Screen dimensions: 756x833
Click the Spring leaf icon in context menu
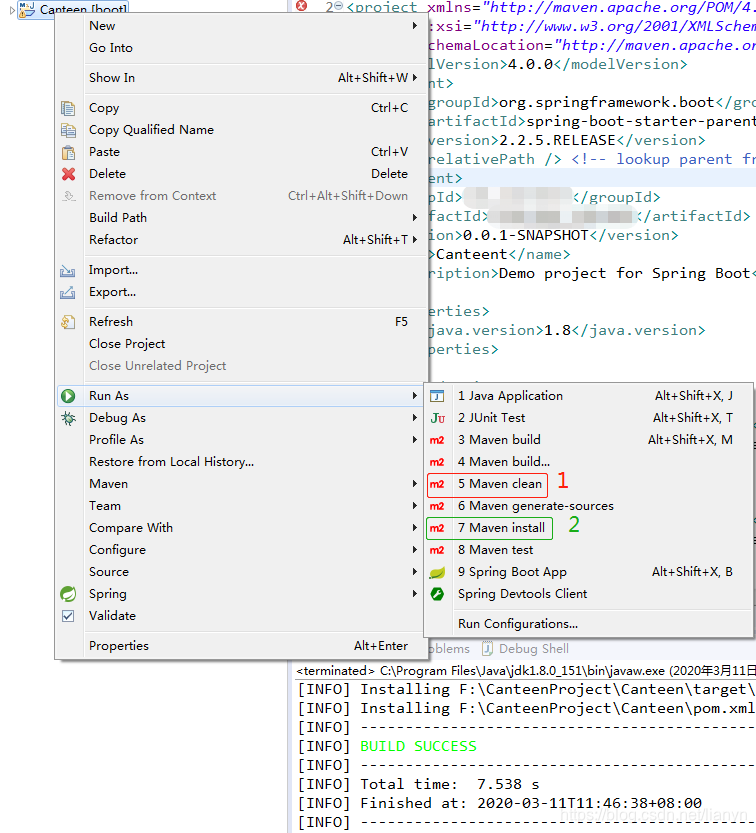point(68,594)
